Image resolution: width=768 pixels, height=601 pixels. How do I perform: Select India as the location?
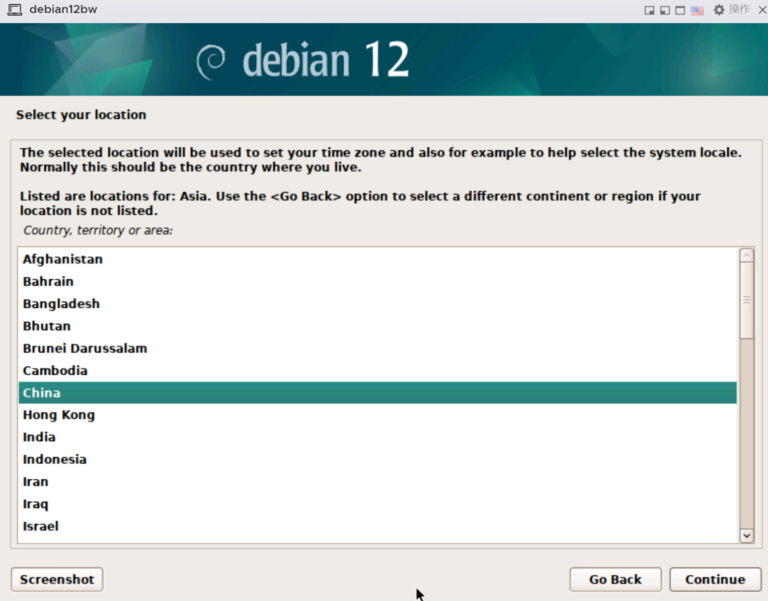pos(40,437)
